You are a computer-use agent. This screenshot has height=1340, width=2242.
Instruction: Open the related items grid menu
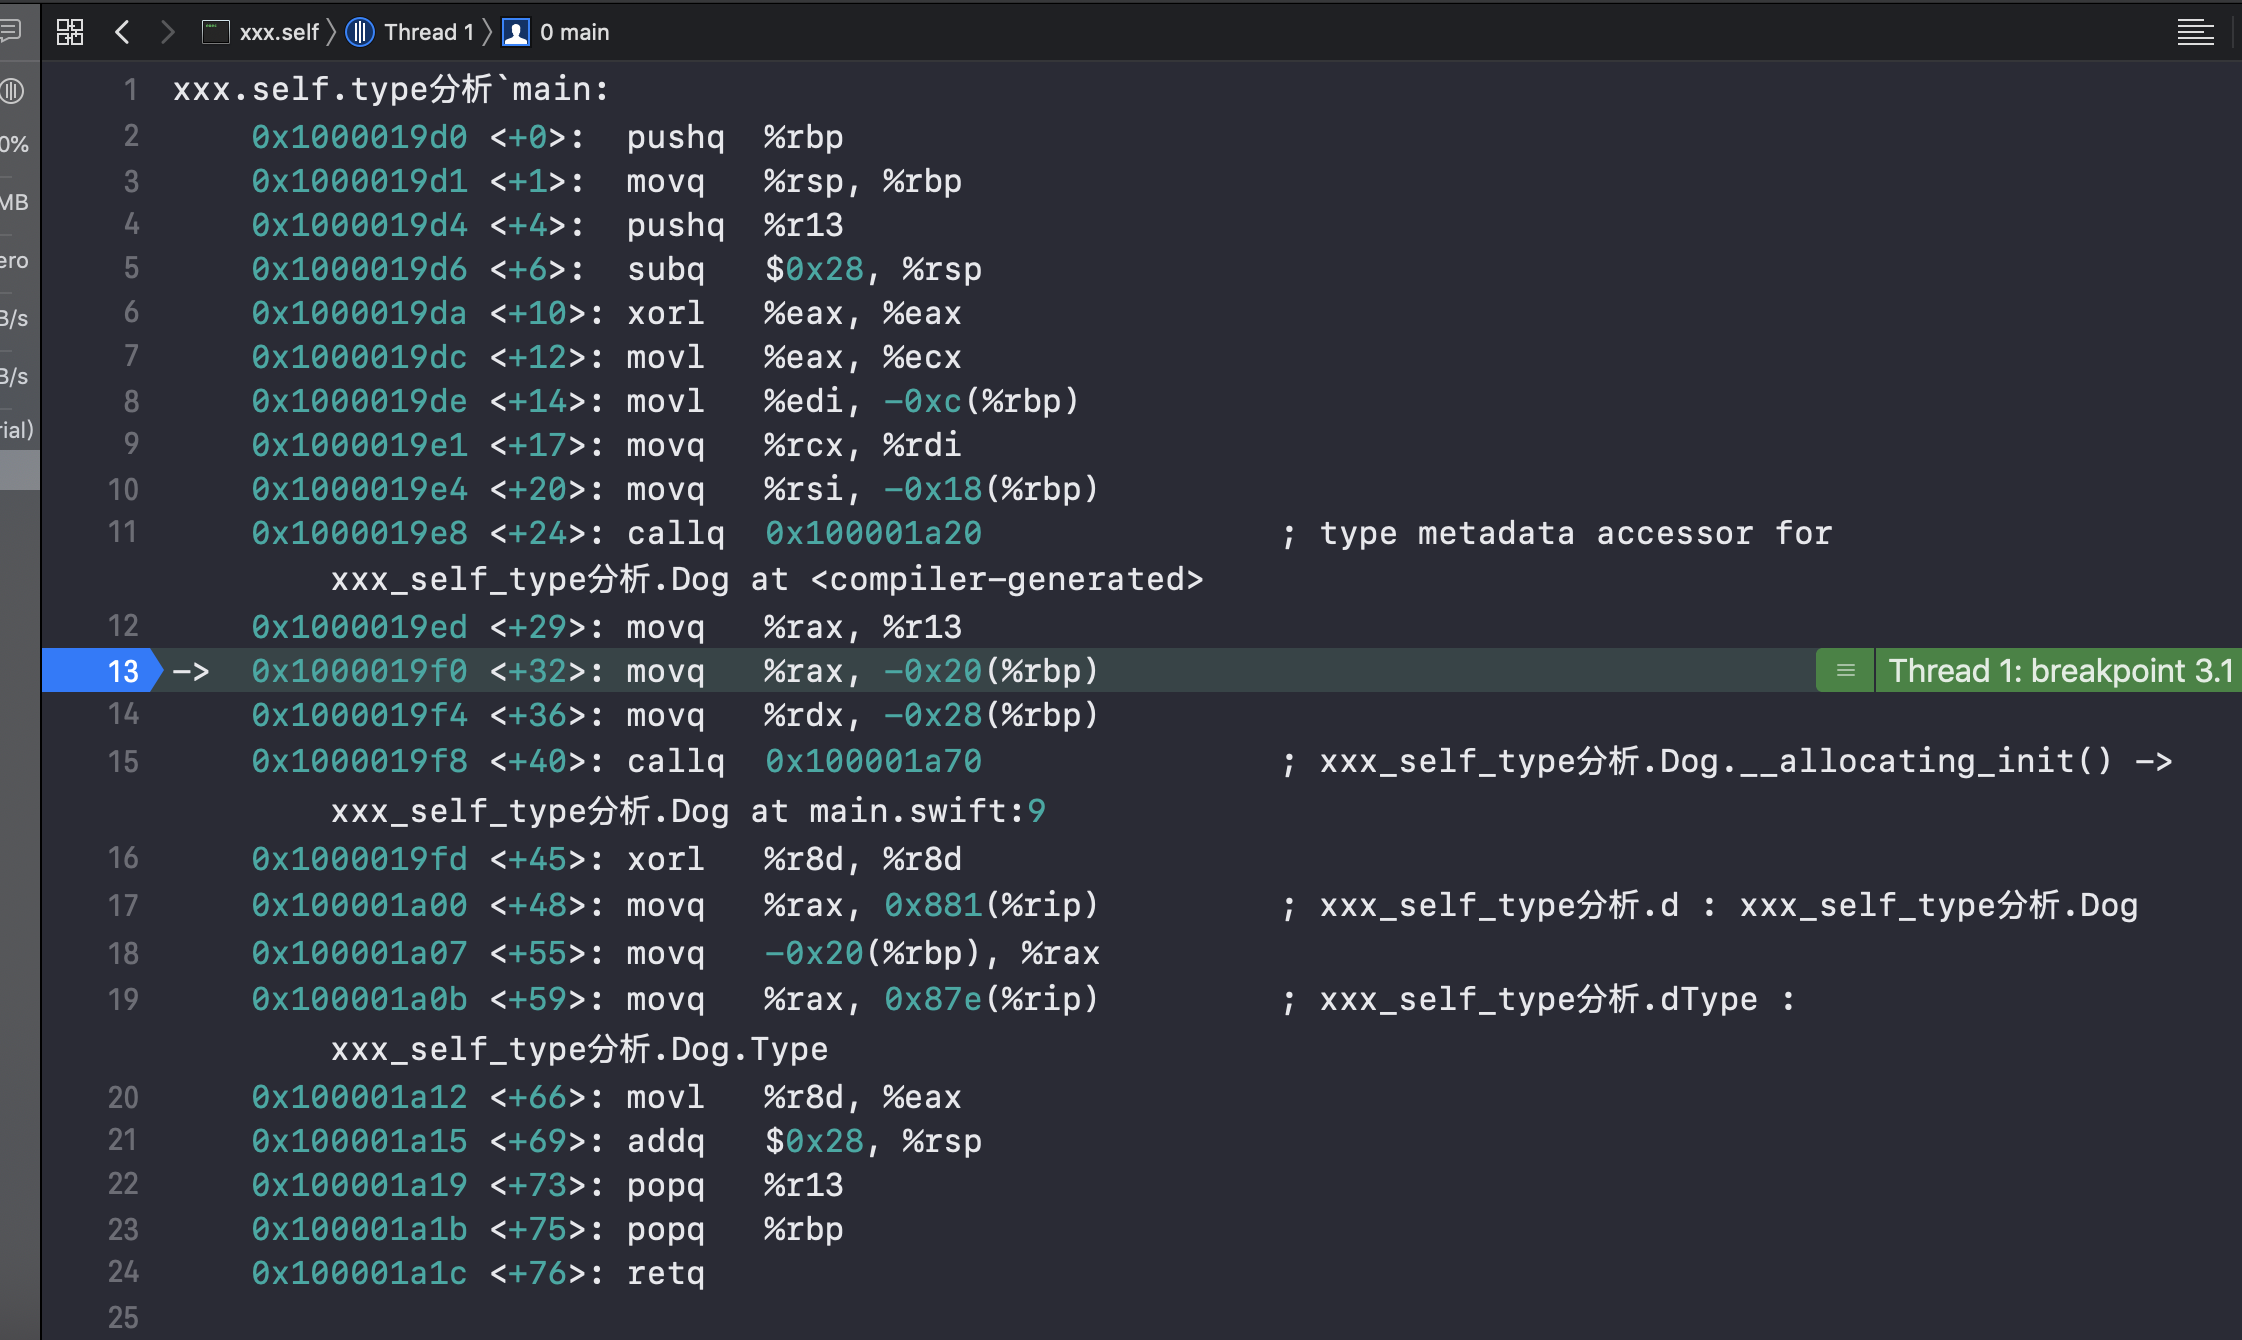tap(70, 32)
